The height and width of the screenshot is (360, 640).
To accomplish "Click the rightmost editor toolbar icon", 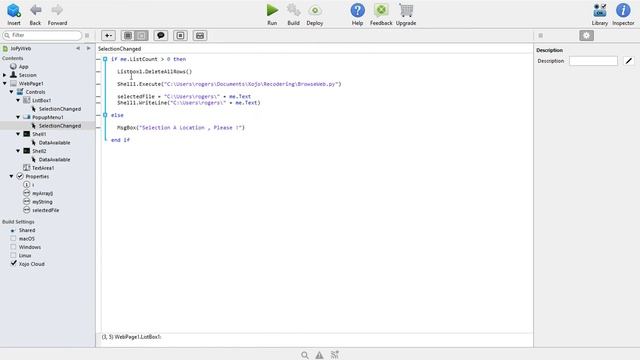I will click(200, 36).
